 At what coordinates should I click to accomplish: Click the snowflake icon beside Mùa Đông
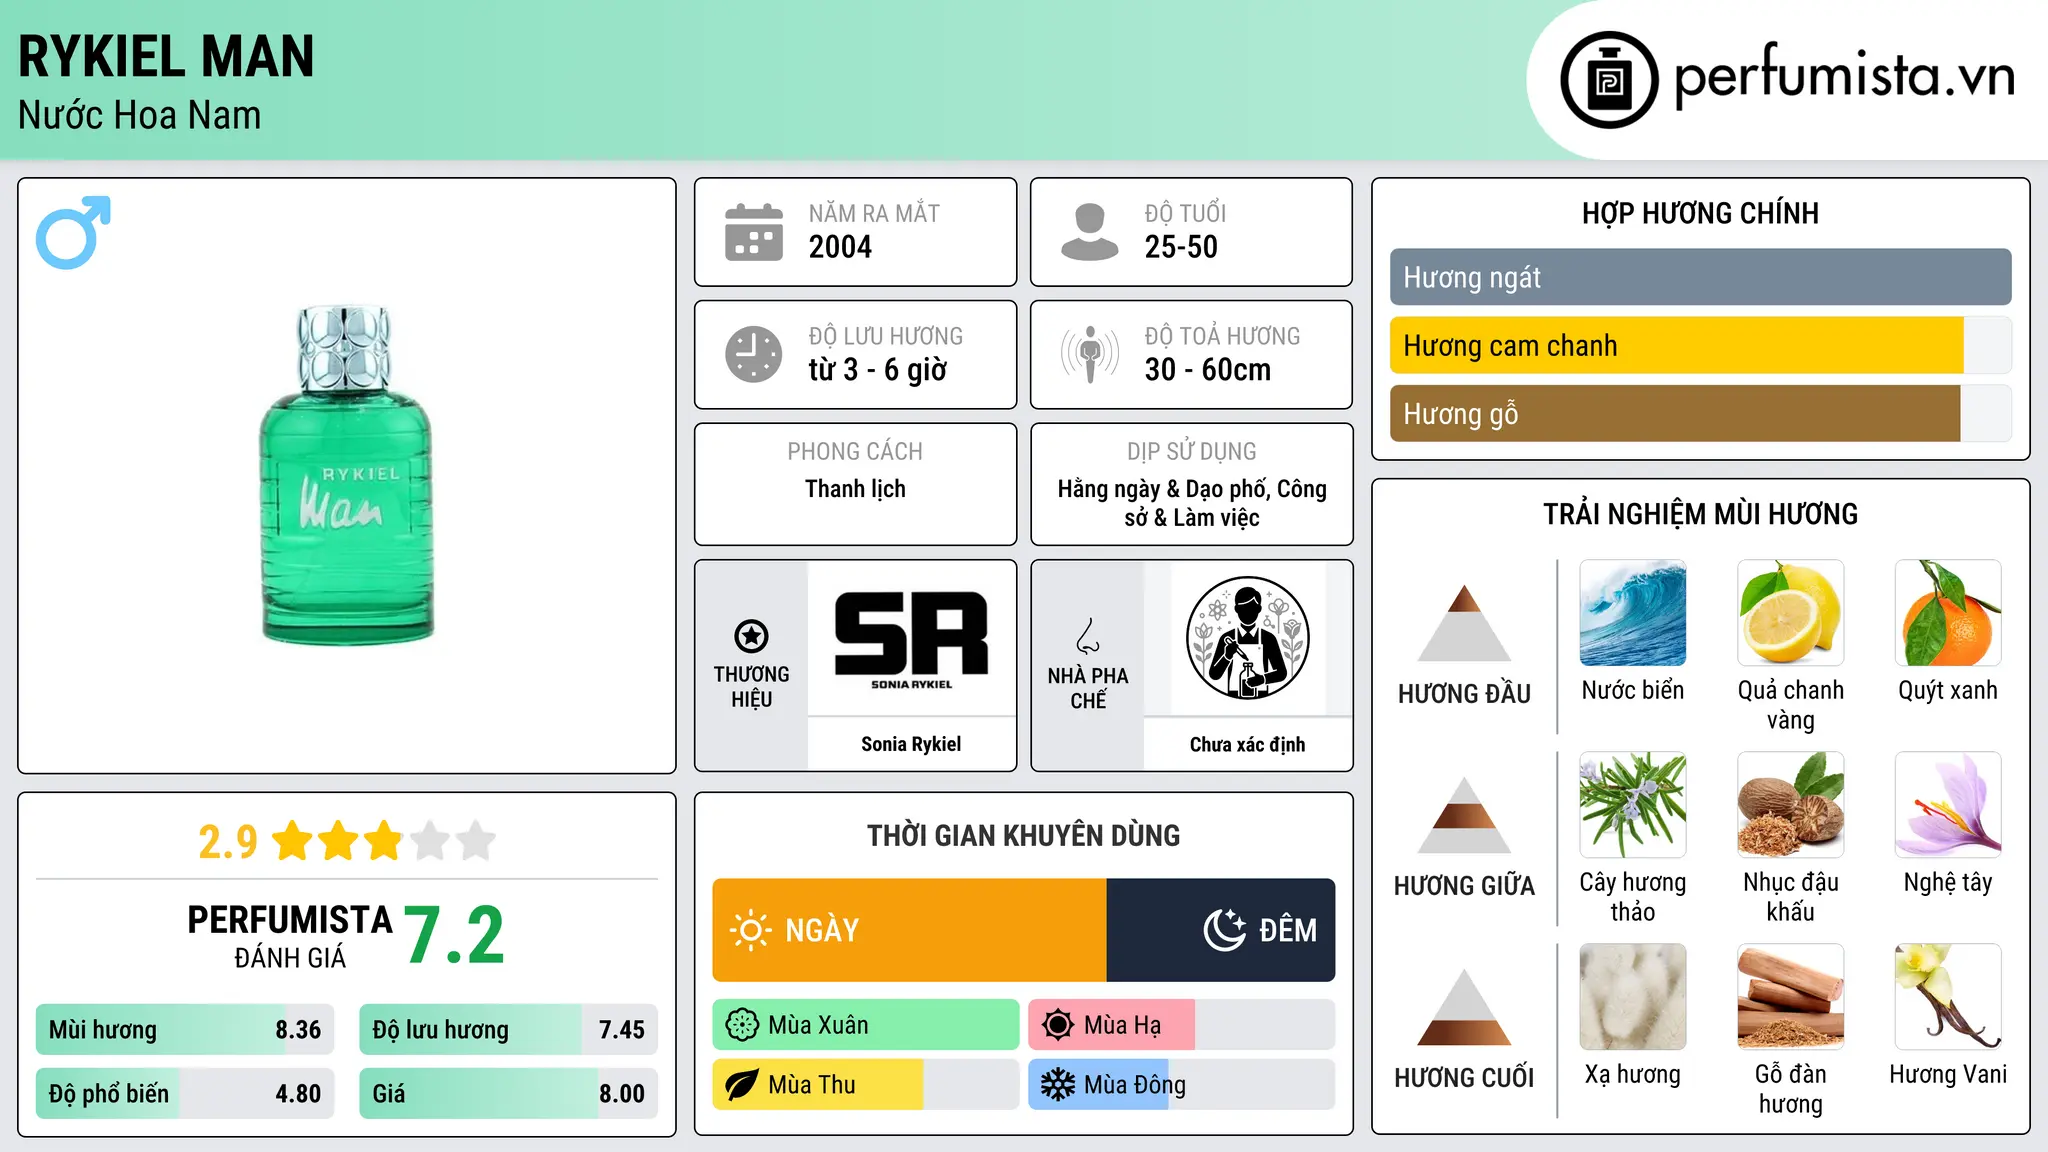pos(1057,1085)
